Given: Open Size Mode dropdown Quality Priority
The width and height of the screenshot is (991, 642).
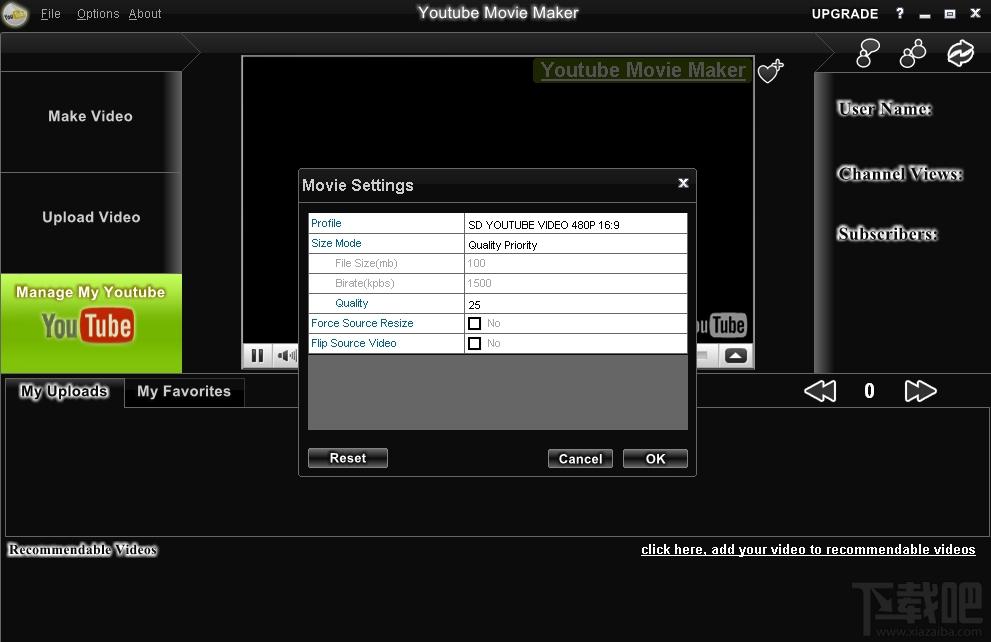Looking at the screenshot, I should [x=576, y=245].
